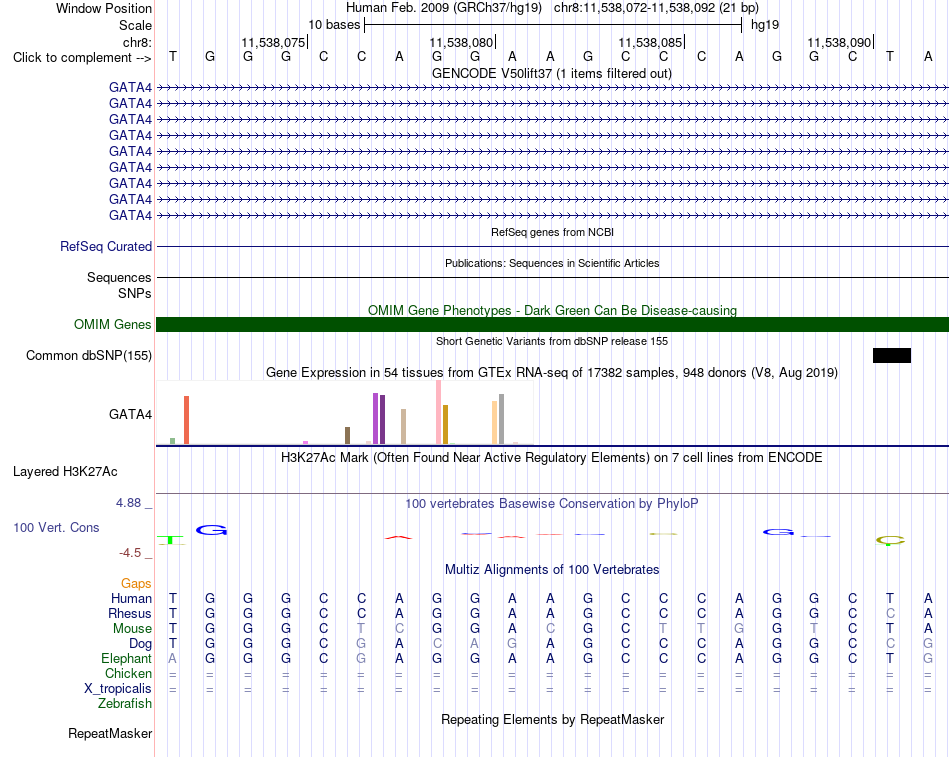Select the 'Dog' alignment row label
The image size is (950, 757).
(x=141, y=644)
